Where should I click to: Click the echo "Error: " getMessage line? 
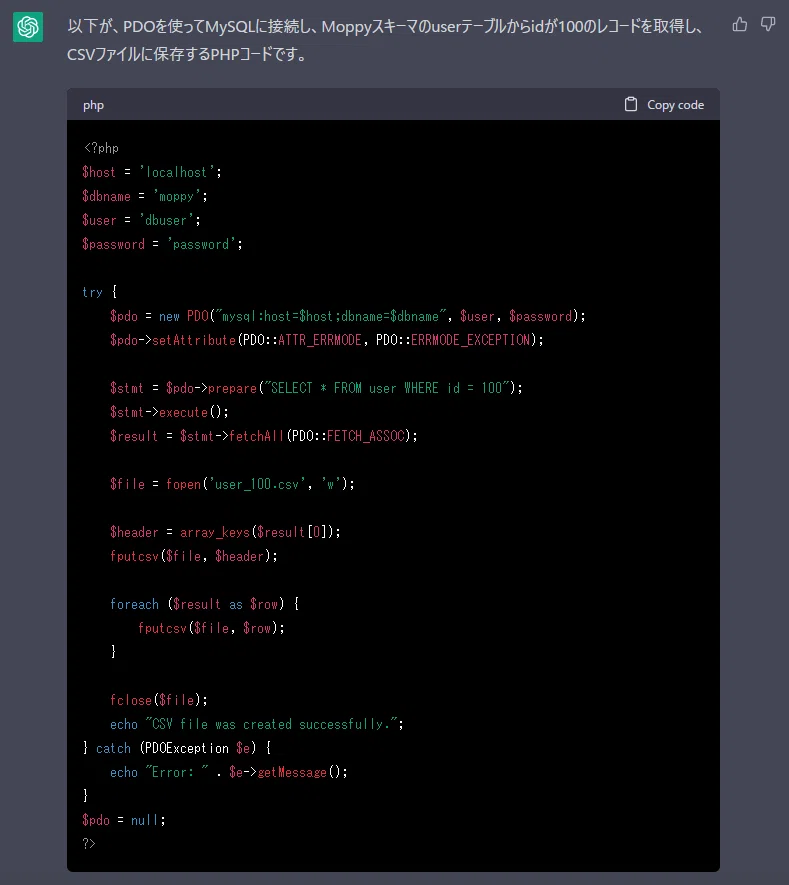pyautogui.click(x=229, y=773)
